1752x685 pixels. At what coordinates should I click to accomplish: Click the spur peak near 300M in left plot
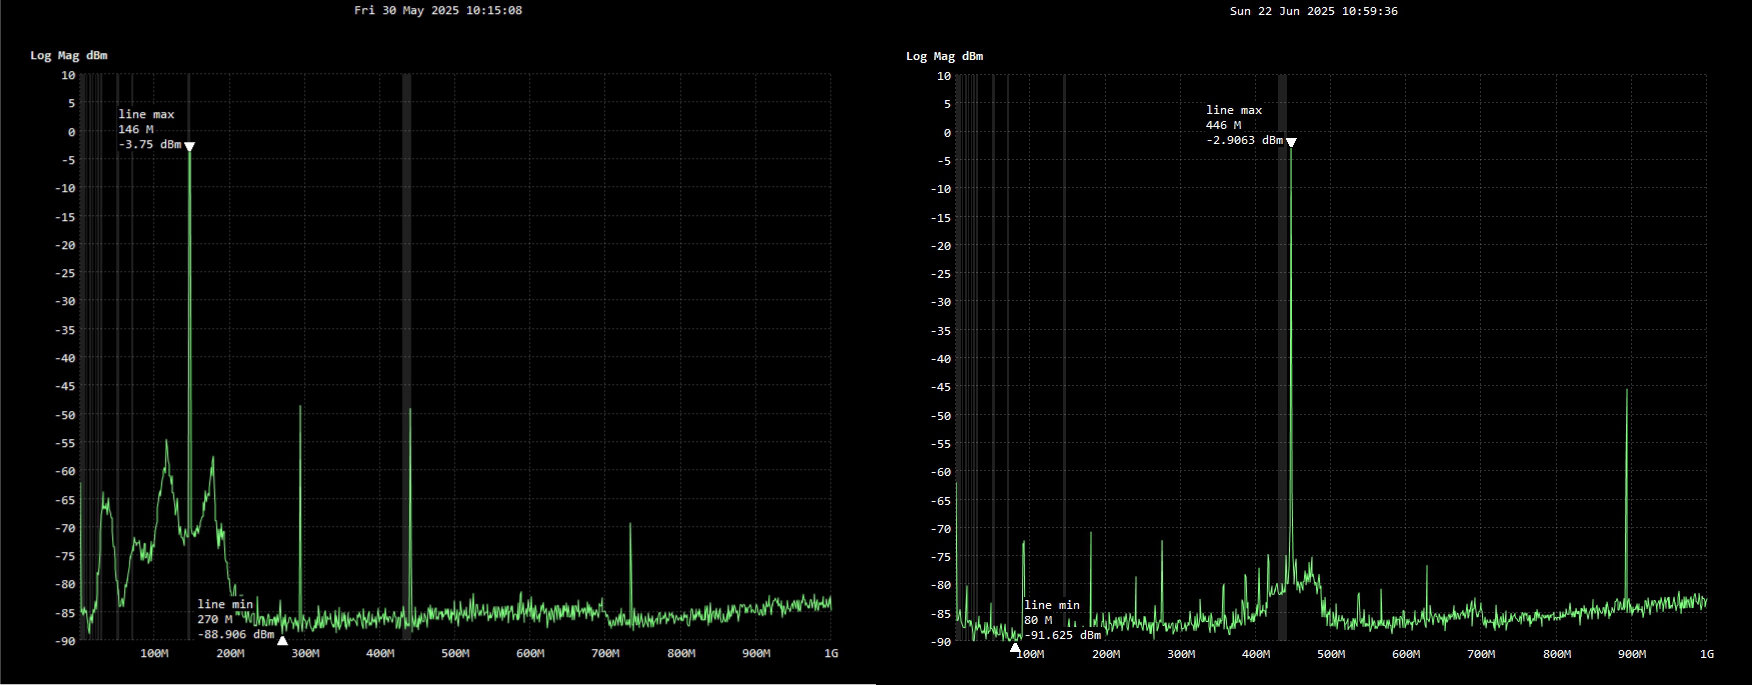coord(300,408)
